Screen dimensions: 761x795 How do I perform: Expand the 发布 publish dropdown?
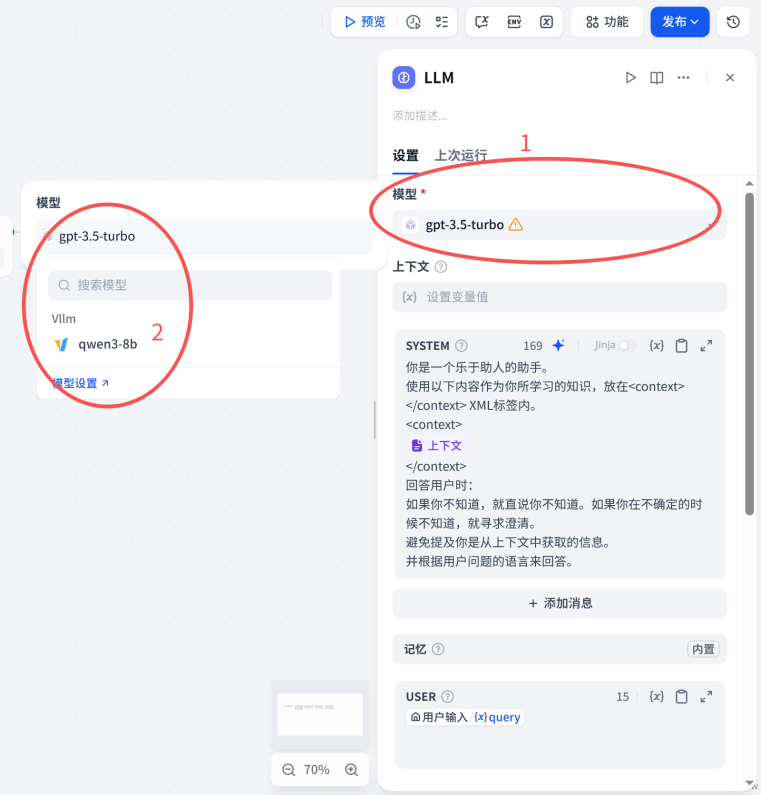(680, 22)
